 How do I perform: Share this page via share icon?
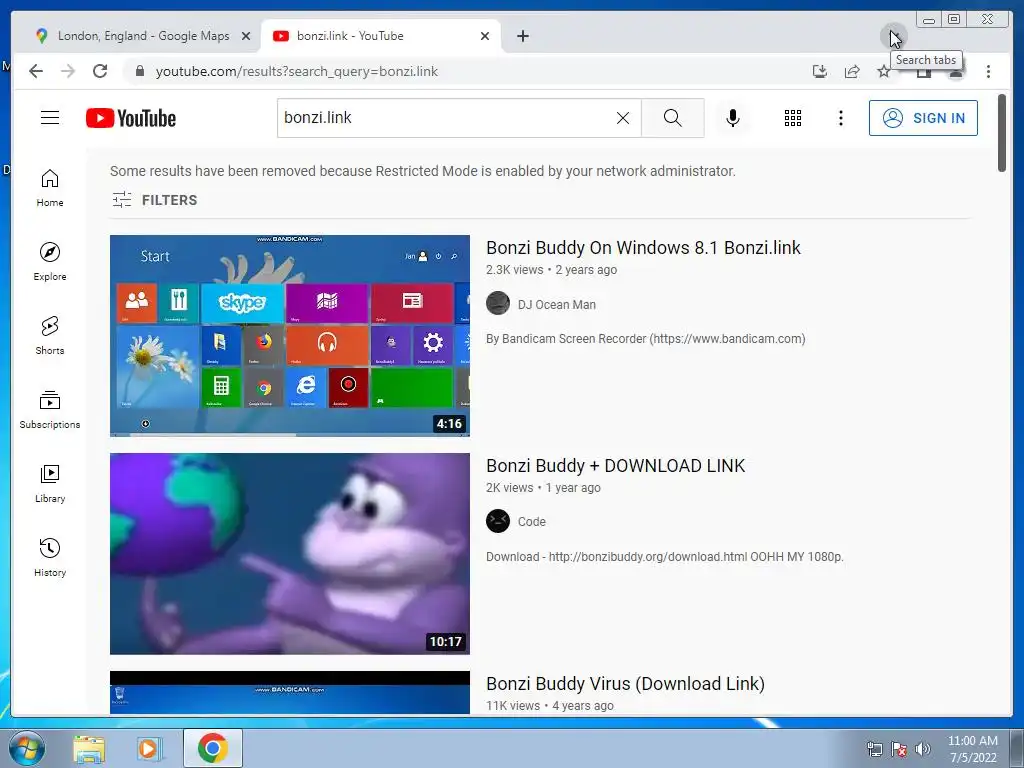[x=852, y=71]
